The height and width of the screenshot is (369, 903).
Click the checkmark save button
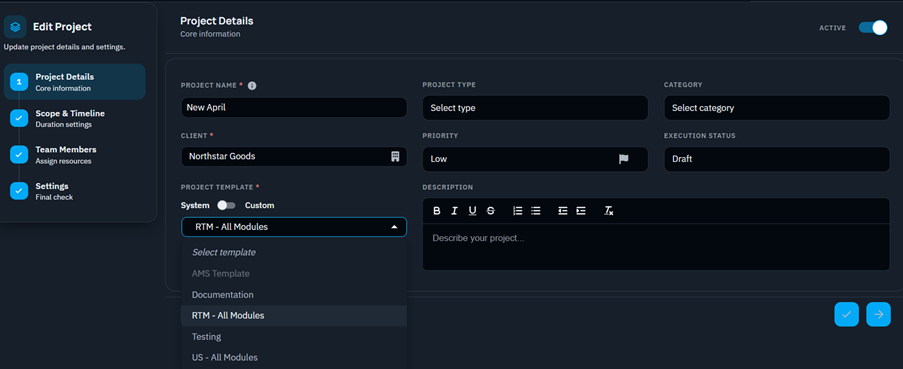847,314
